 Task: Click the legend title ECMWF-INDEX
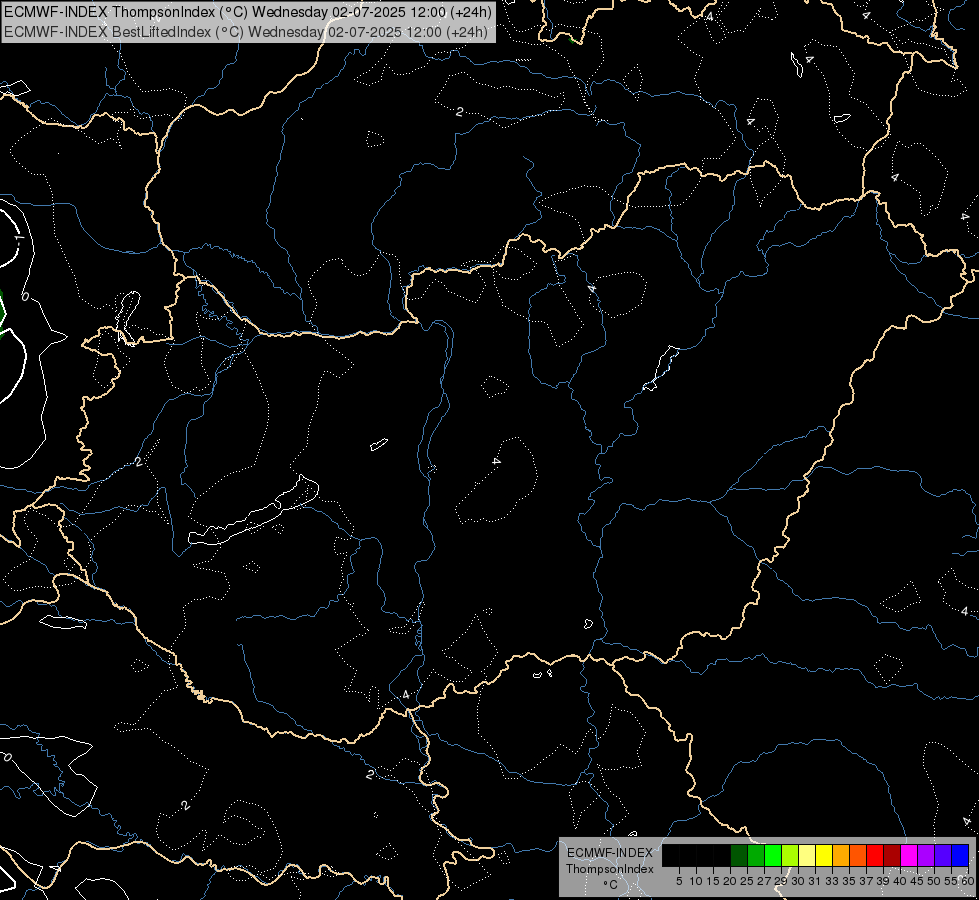pos(610,853)
